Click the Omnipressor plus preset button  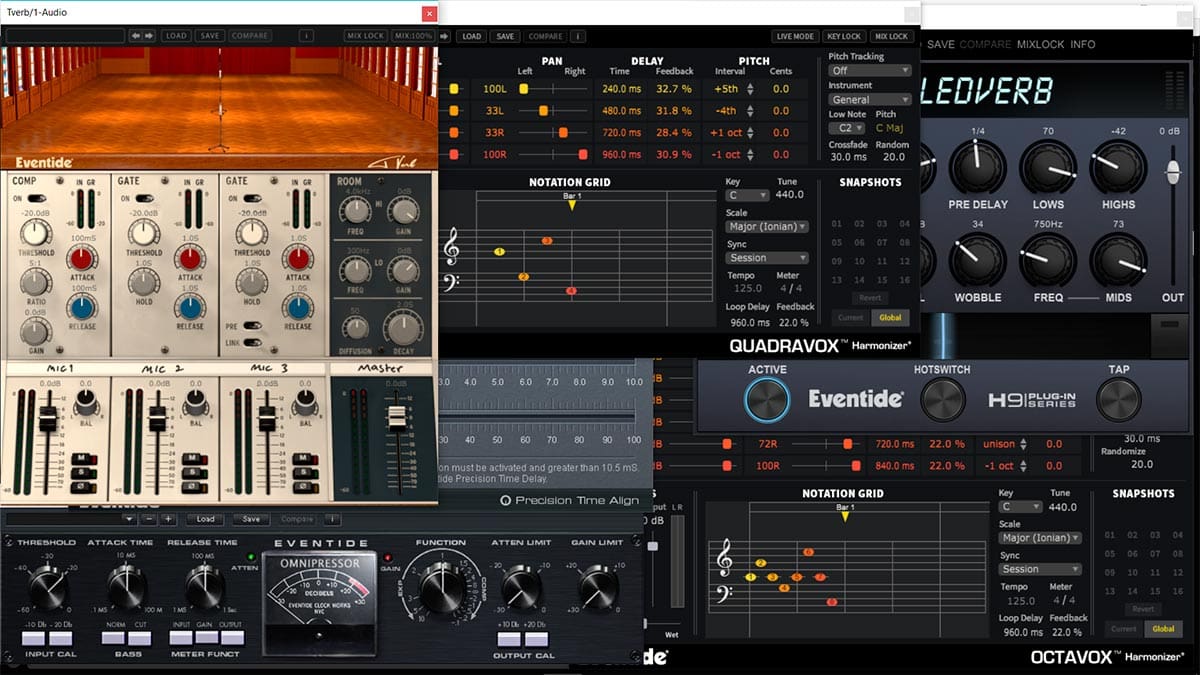click(168, 519)
